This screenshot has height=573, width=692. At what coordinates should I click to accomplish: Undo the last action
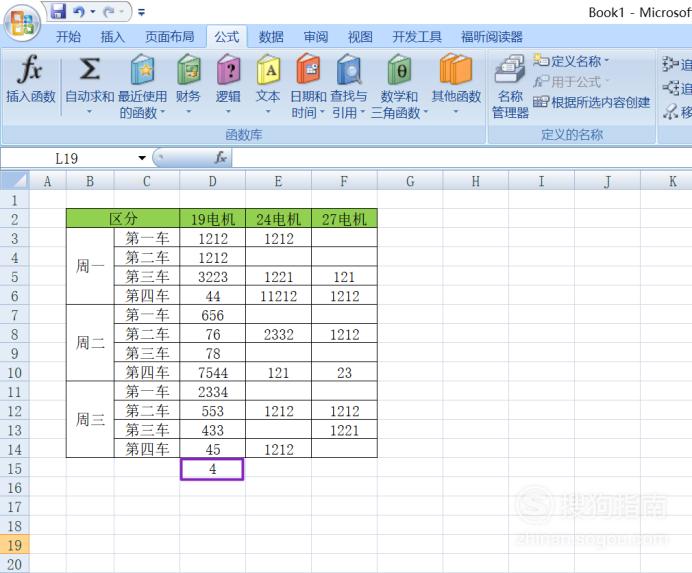pos(79,11)
